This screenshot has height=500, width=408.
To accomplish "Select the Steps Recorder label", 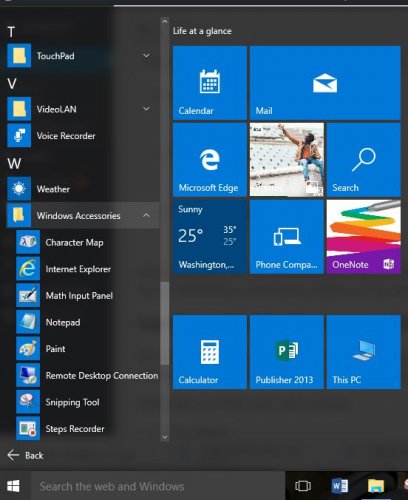I will tap(75, 429).
